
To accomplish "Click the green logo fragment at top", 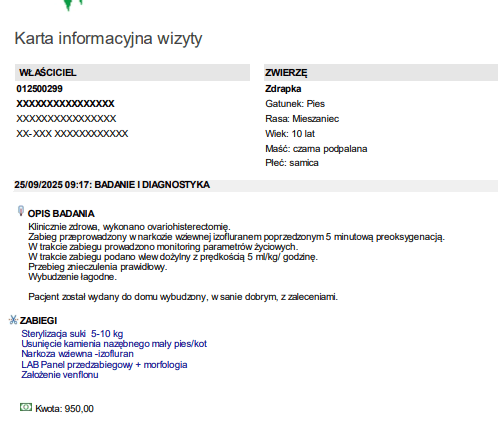I will click(x=73, y=5).
